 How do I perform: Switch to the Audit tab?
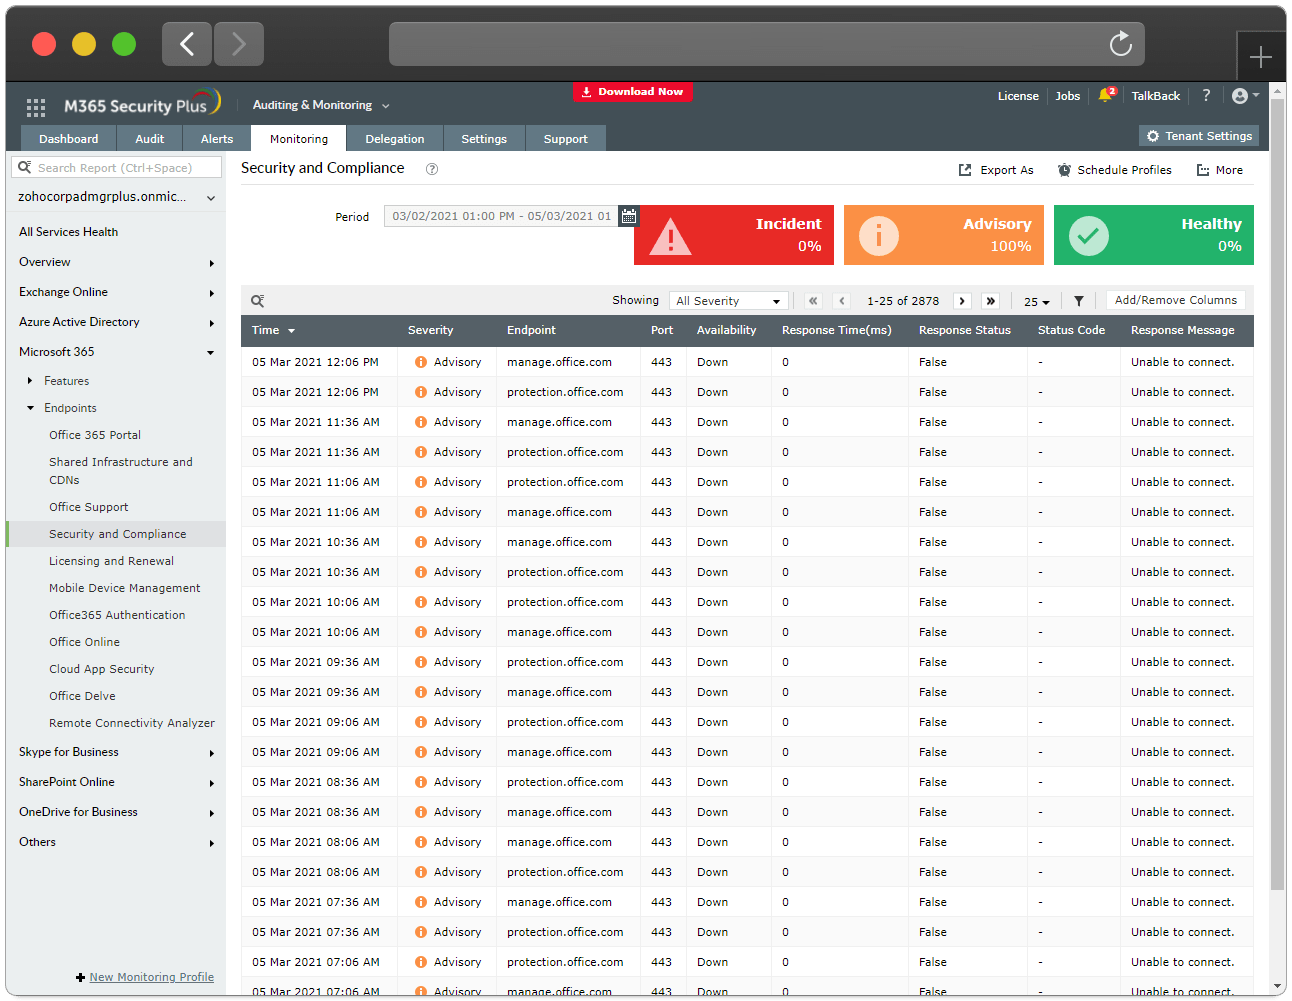[150, 139]
